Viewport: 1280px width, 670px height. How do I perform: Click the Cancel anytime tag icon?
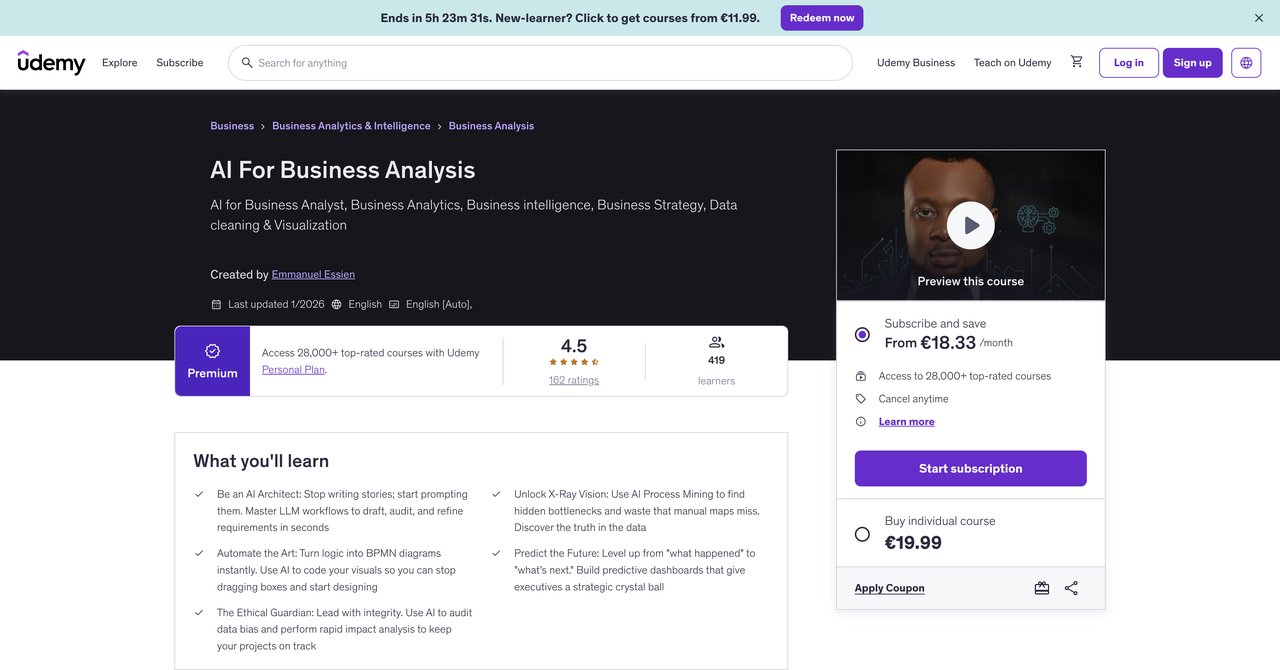coord(861,399)
